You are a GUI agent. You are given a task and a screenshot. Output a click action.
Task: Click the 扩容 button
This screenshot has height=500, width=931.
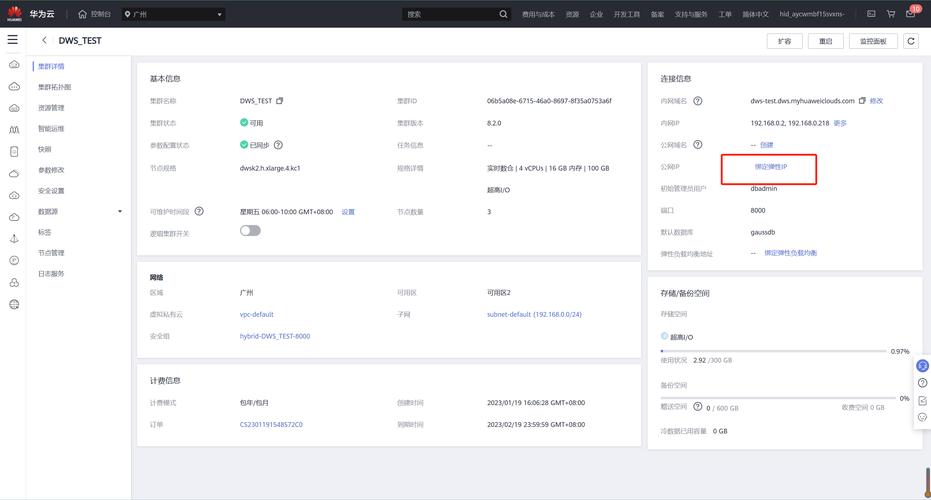784,41
